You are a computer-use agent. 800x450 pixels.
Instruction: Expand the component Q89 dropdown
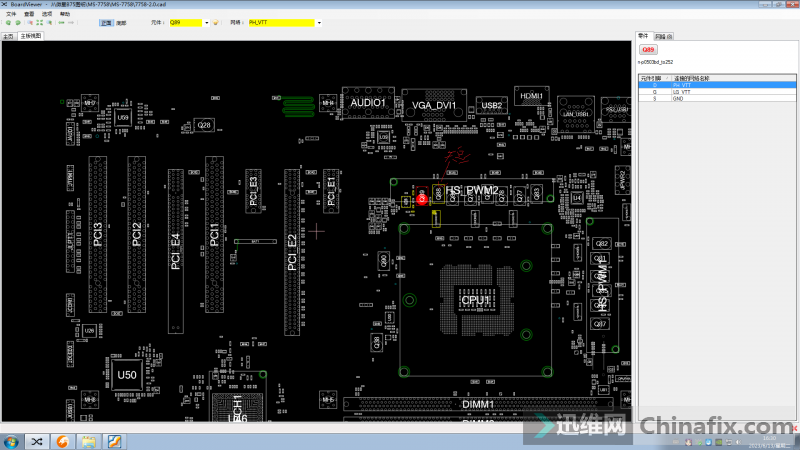click(206, 21)
